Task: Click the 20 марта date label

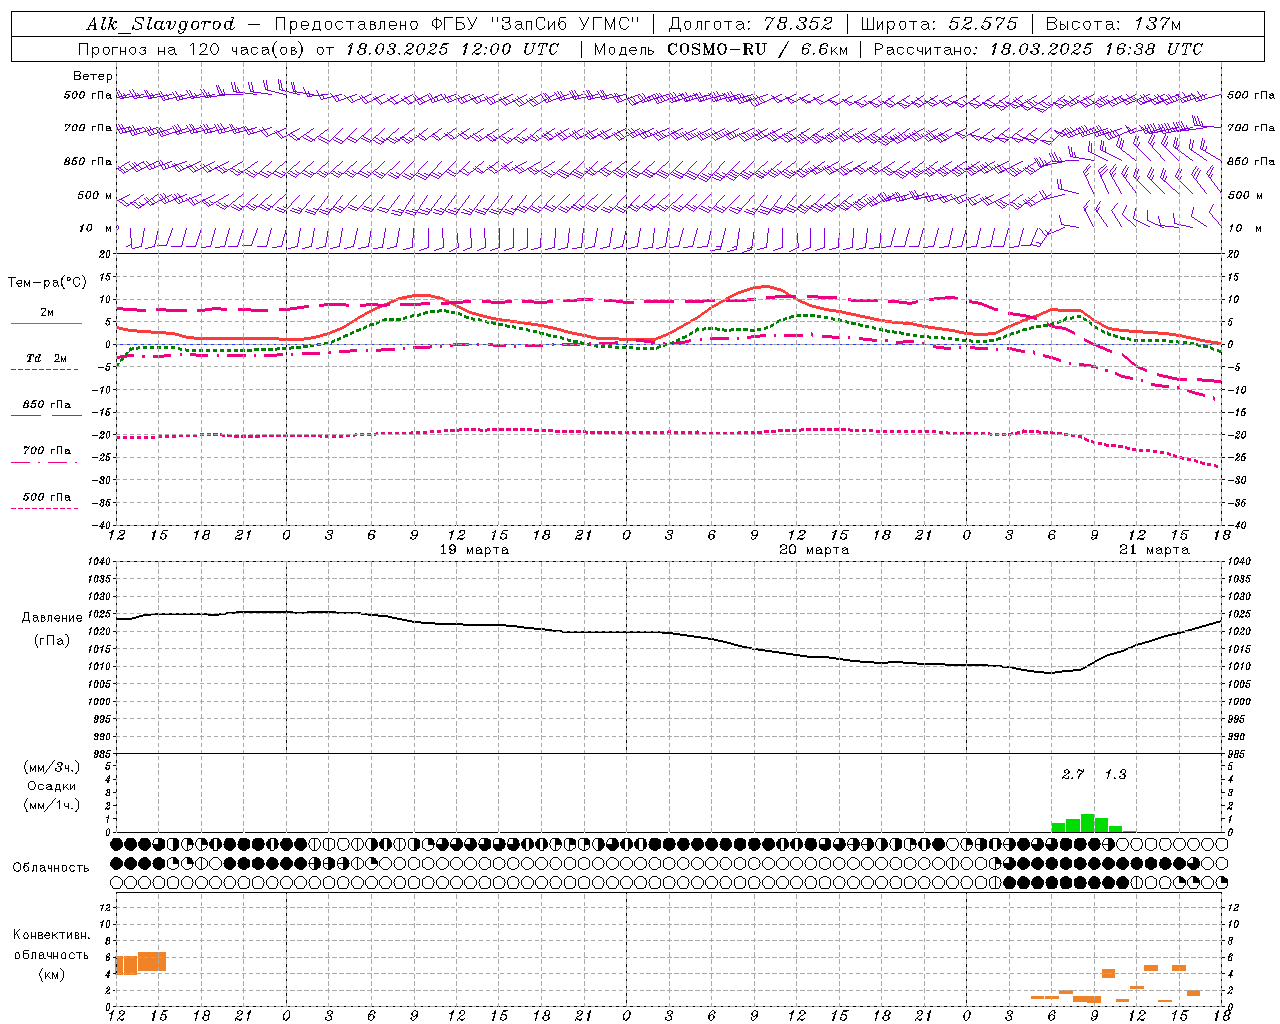Action: click(814, 550)
